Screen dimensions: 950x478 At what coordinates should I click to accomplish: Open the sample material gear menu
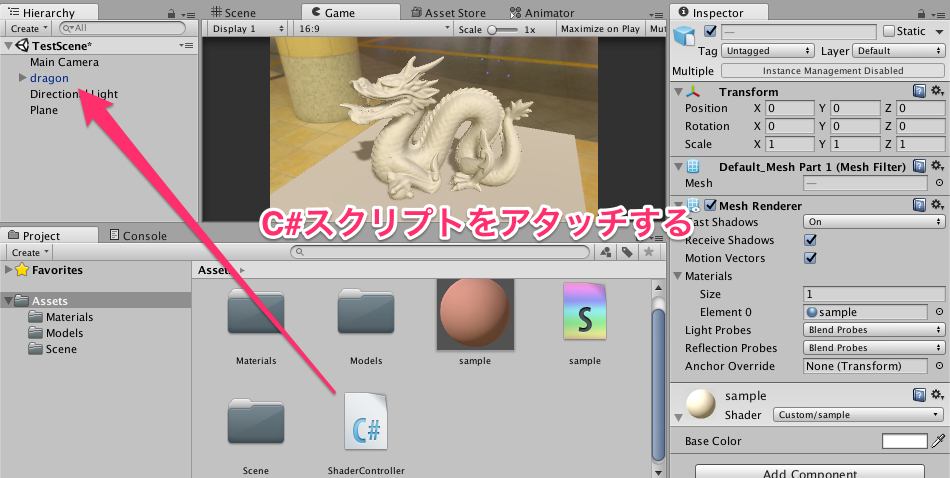point(937,395)
